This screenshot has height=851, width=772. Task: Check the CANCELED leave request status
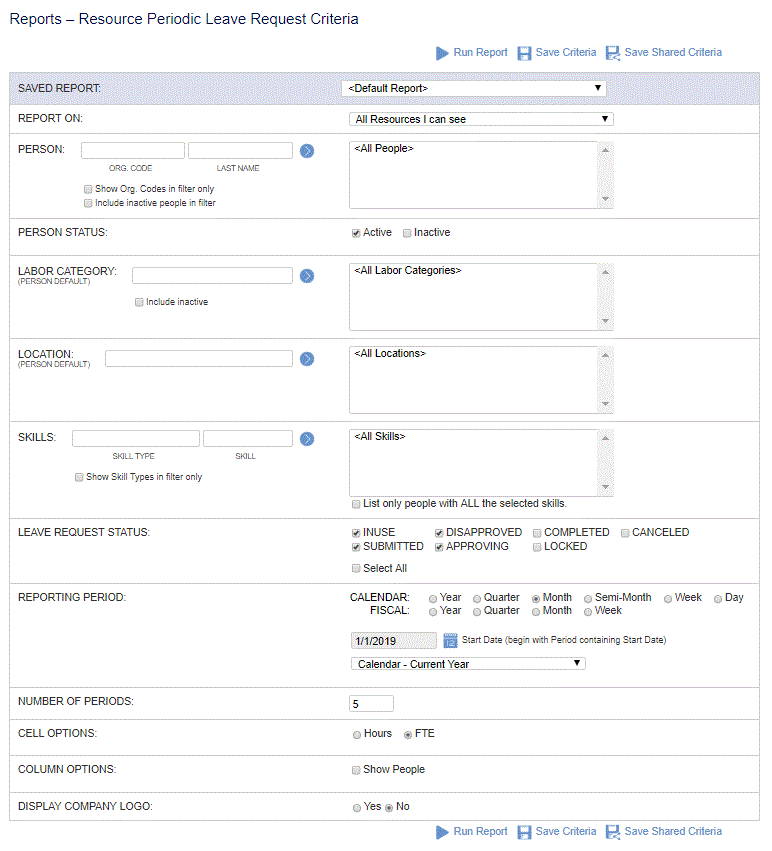625,533
